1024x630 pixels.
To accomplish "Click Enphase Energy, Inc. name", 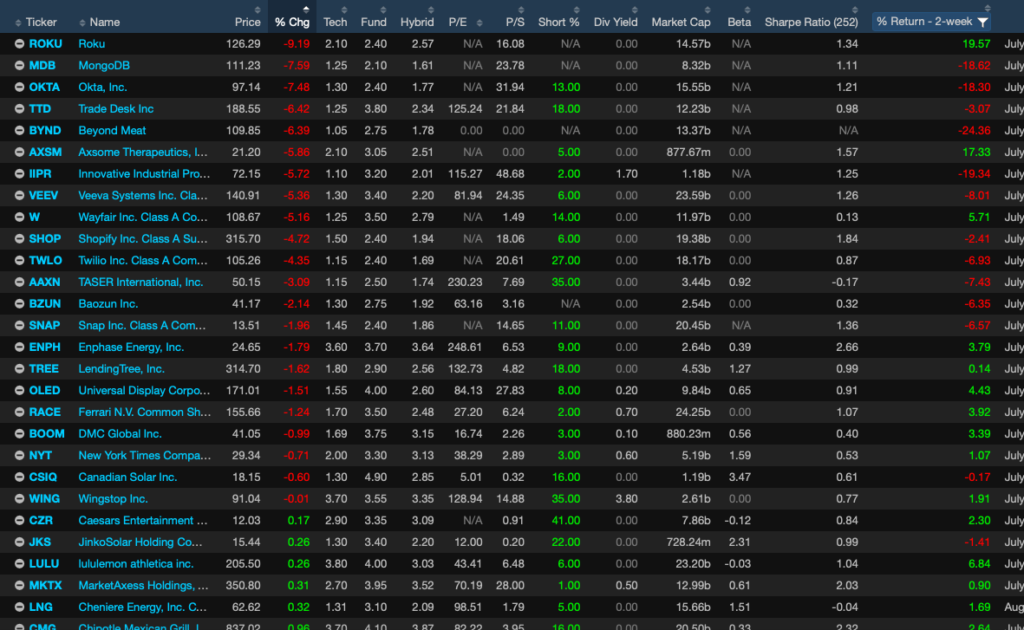I will click(x=131, y=347).
